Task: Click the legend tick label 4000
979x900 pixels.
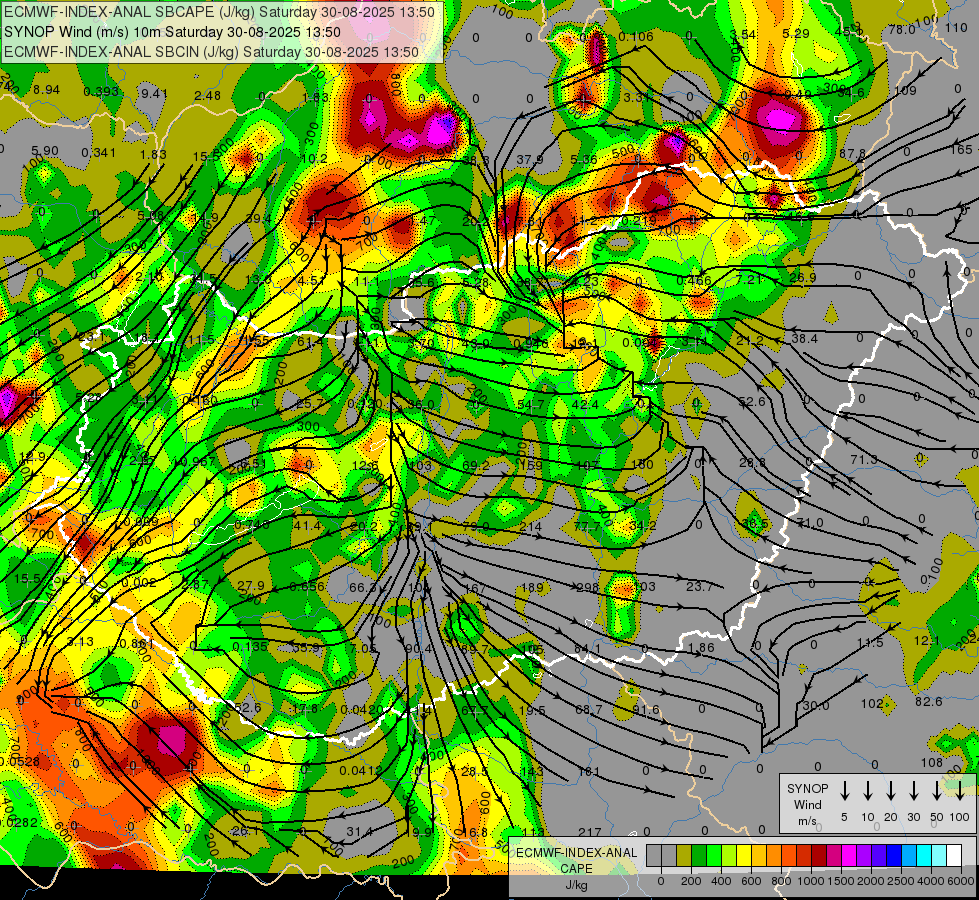Action: (x=931, y=881)
